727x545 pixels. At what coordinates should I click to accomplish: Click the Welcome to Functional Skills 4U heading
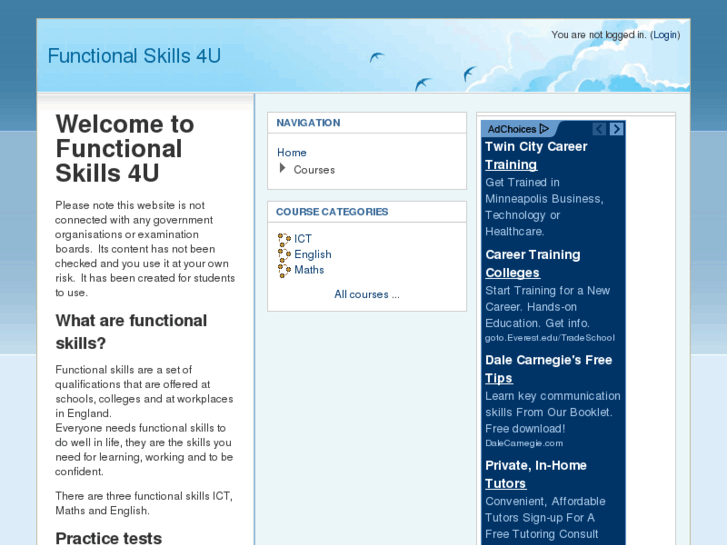coord(125,149)
